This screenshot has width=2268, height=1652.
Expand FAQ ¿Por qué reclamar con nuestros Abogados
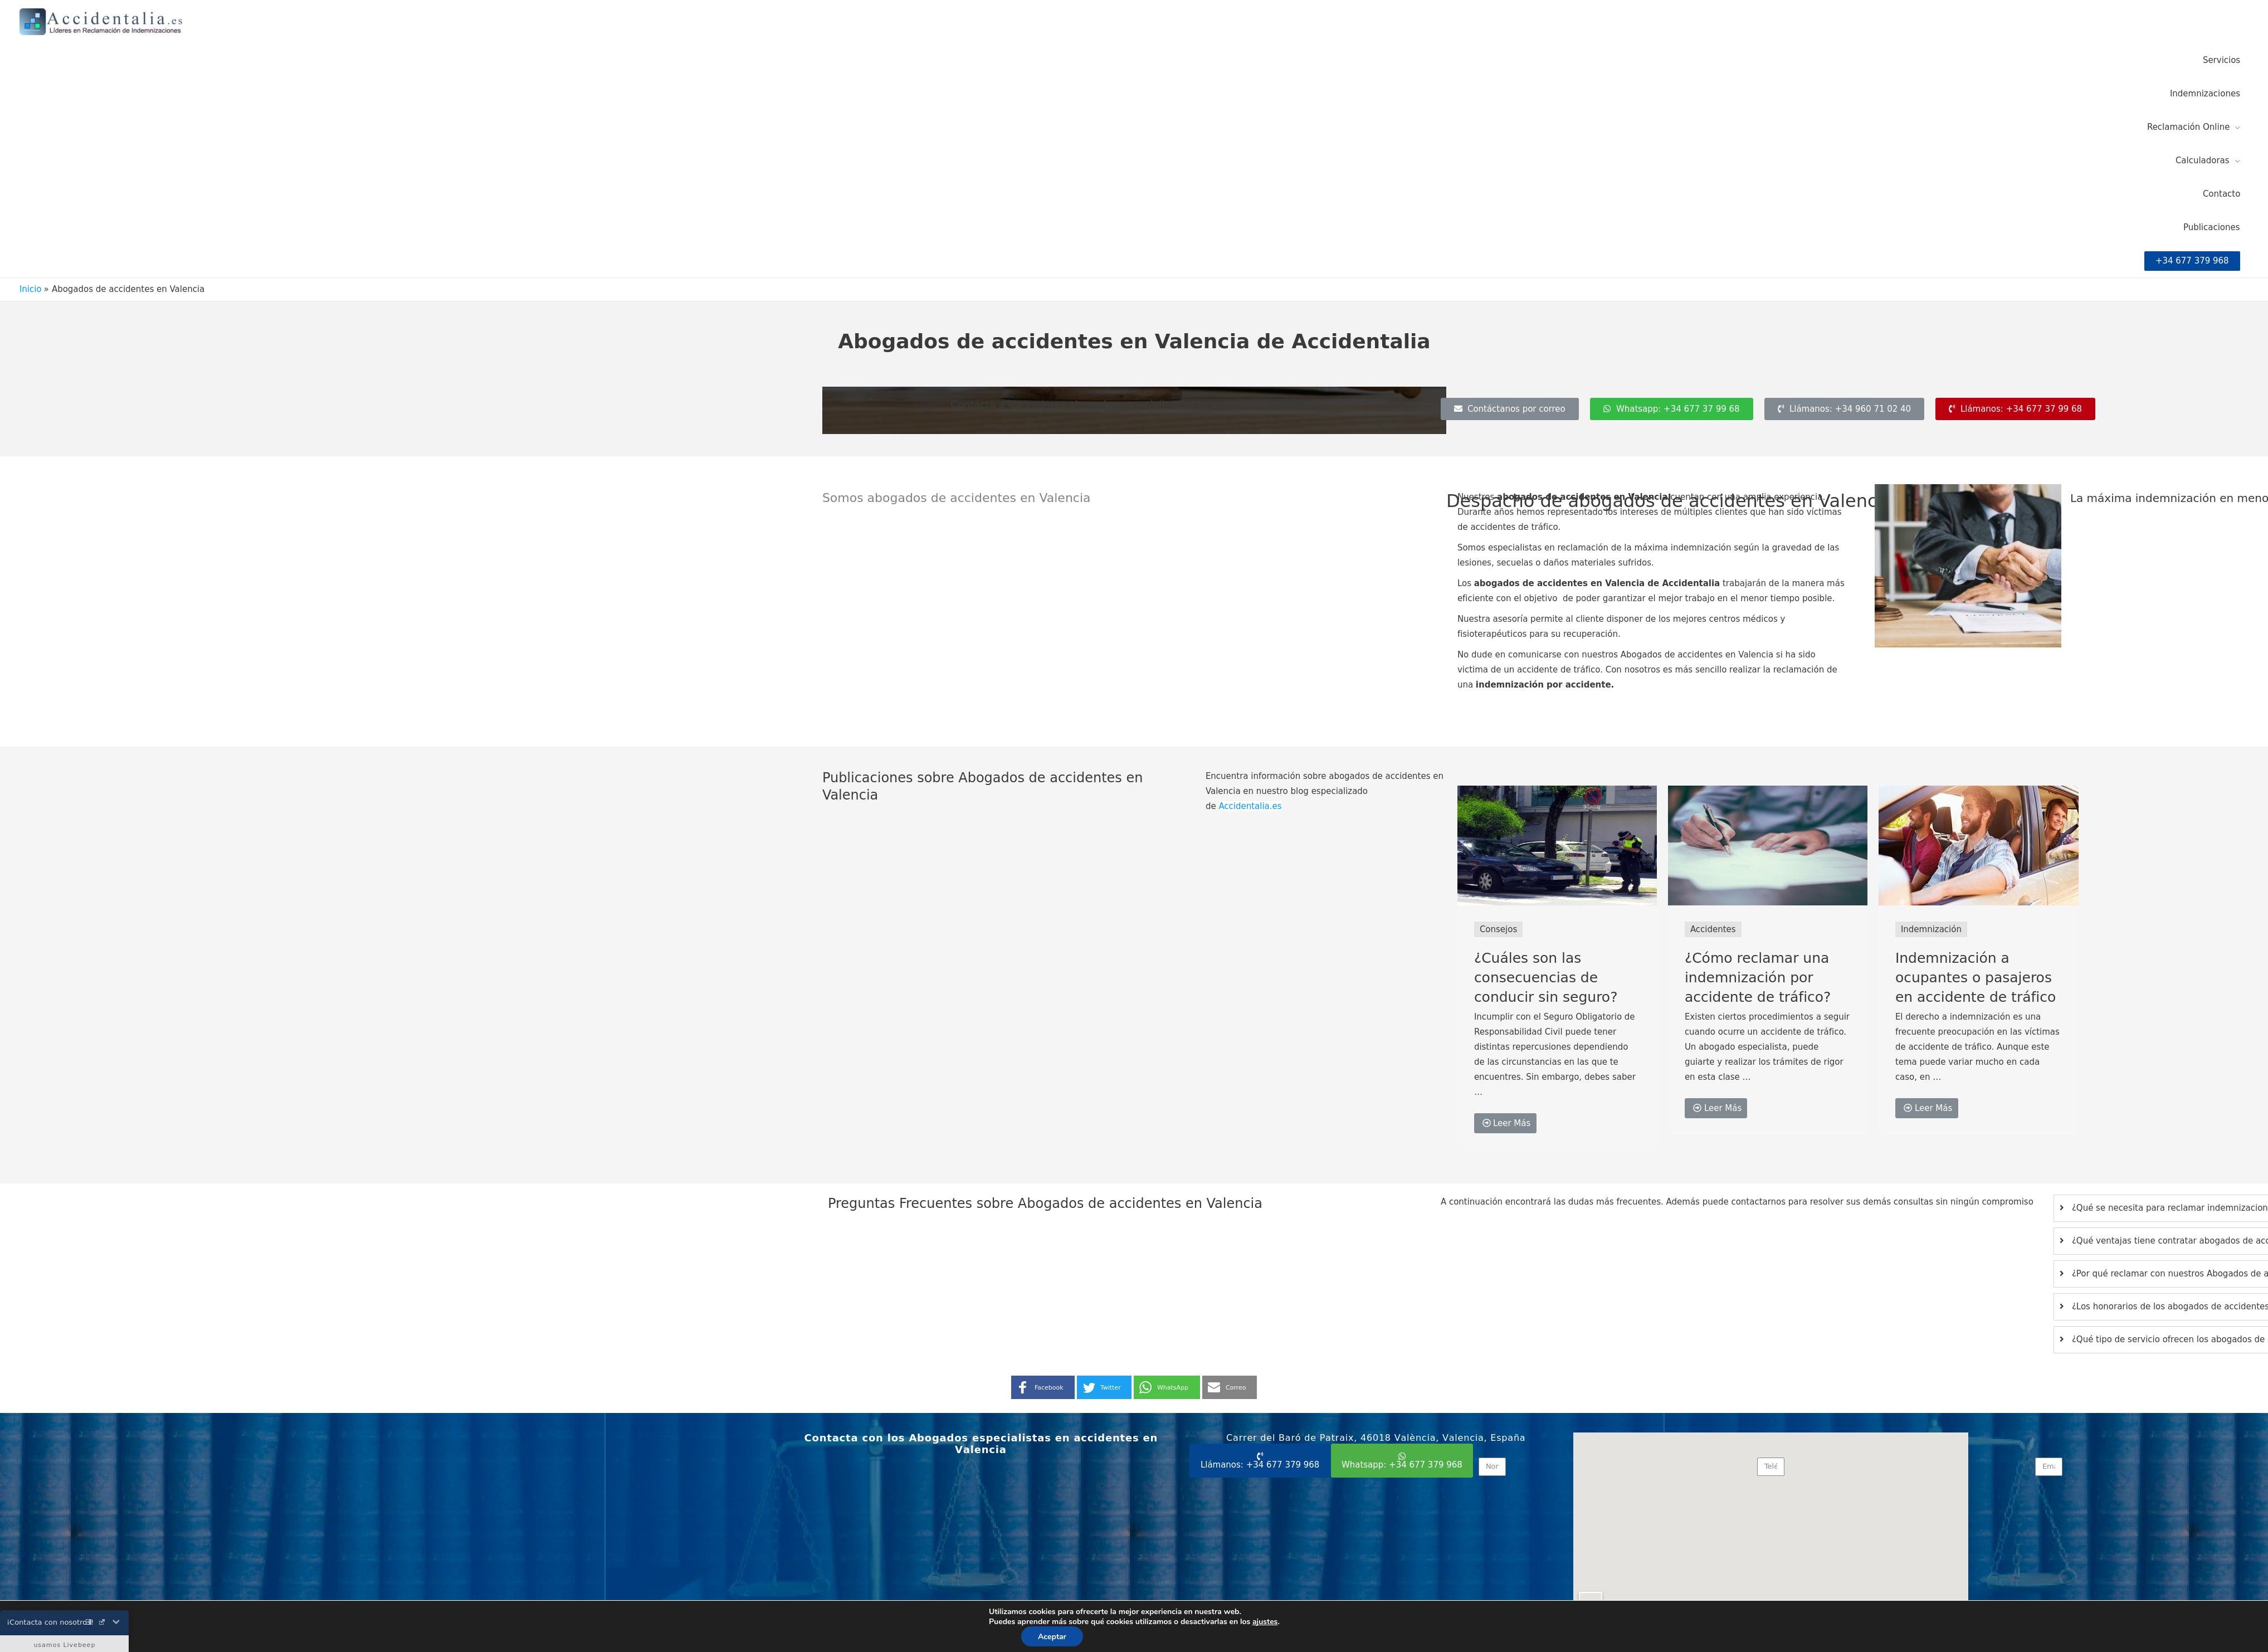(x=2160, y=1274)
